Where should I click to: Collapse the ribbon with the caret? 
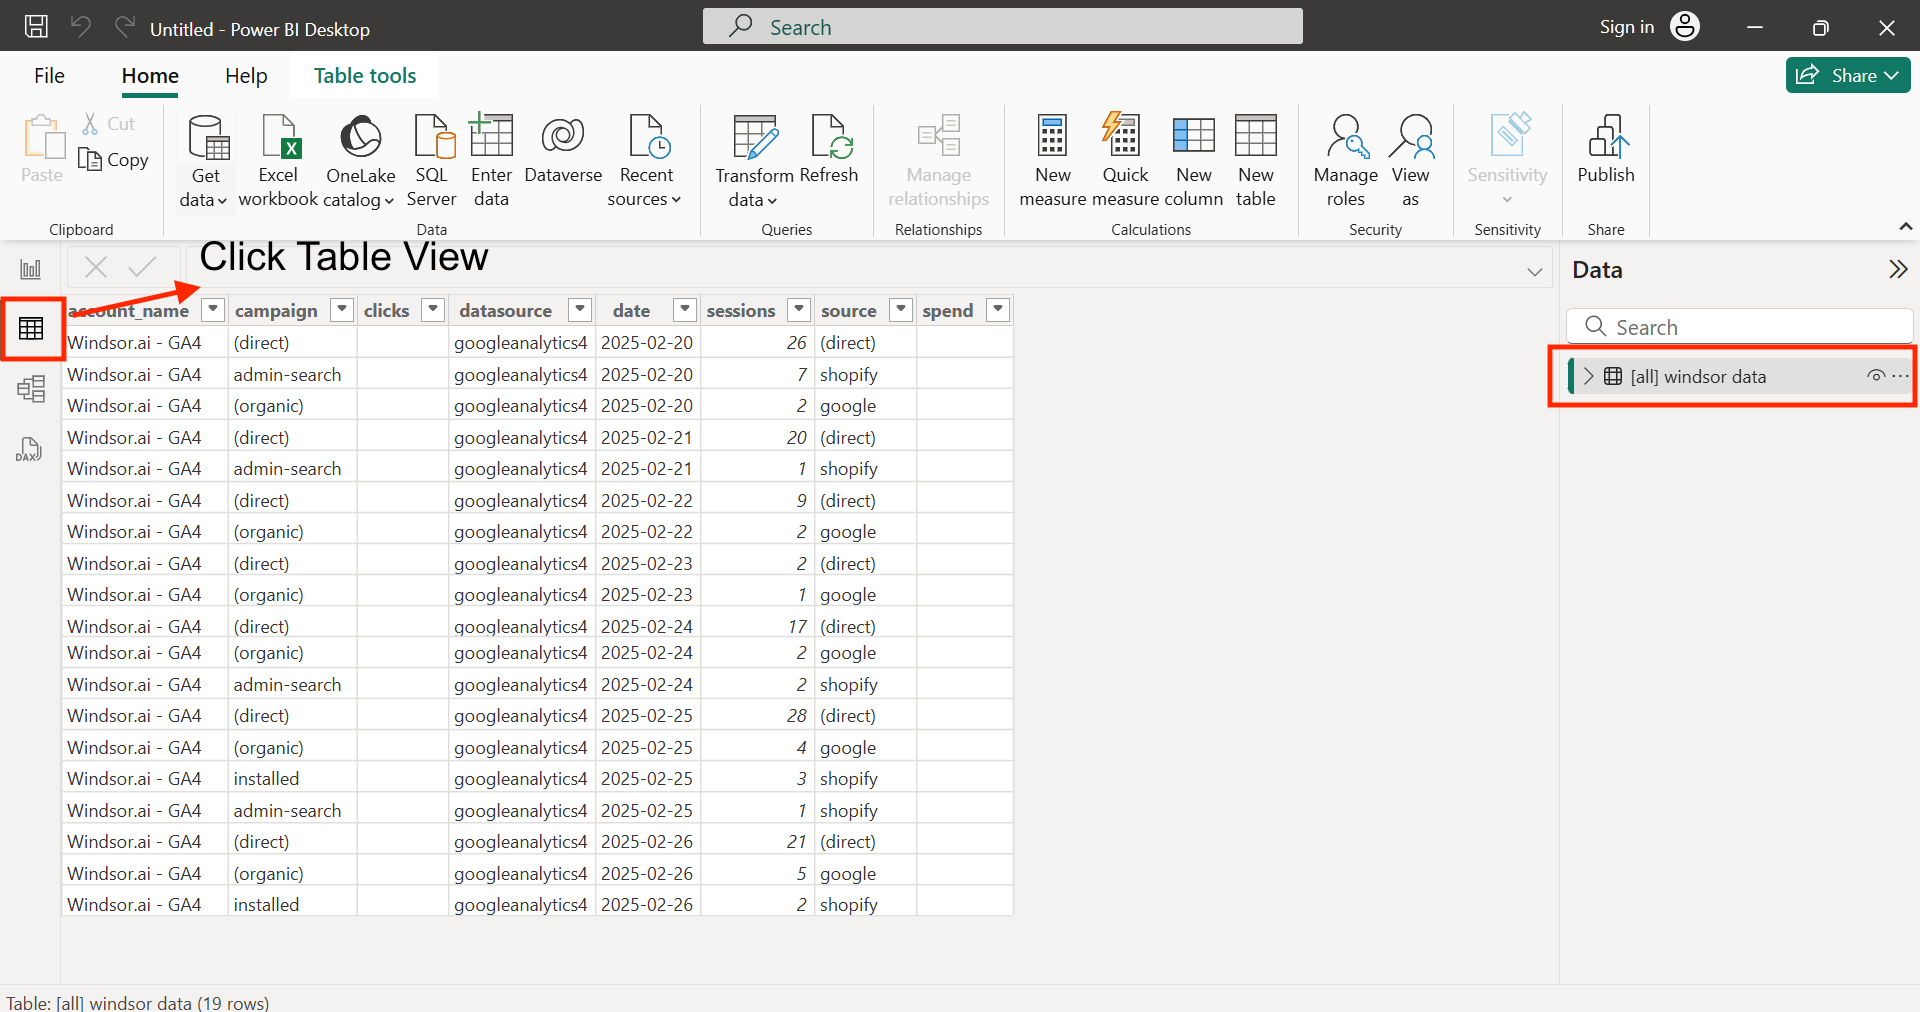click(x=1905, y=227)
